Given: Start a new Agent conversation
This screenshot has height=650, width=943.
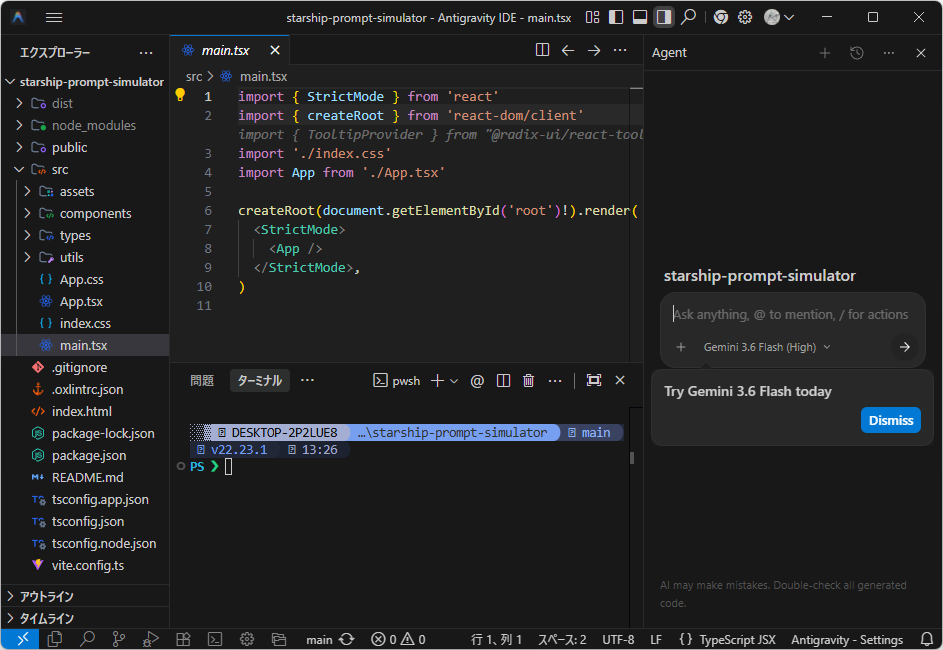Looking at the screenshot, I should 825,53.
